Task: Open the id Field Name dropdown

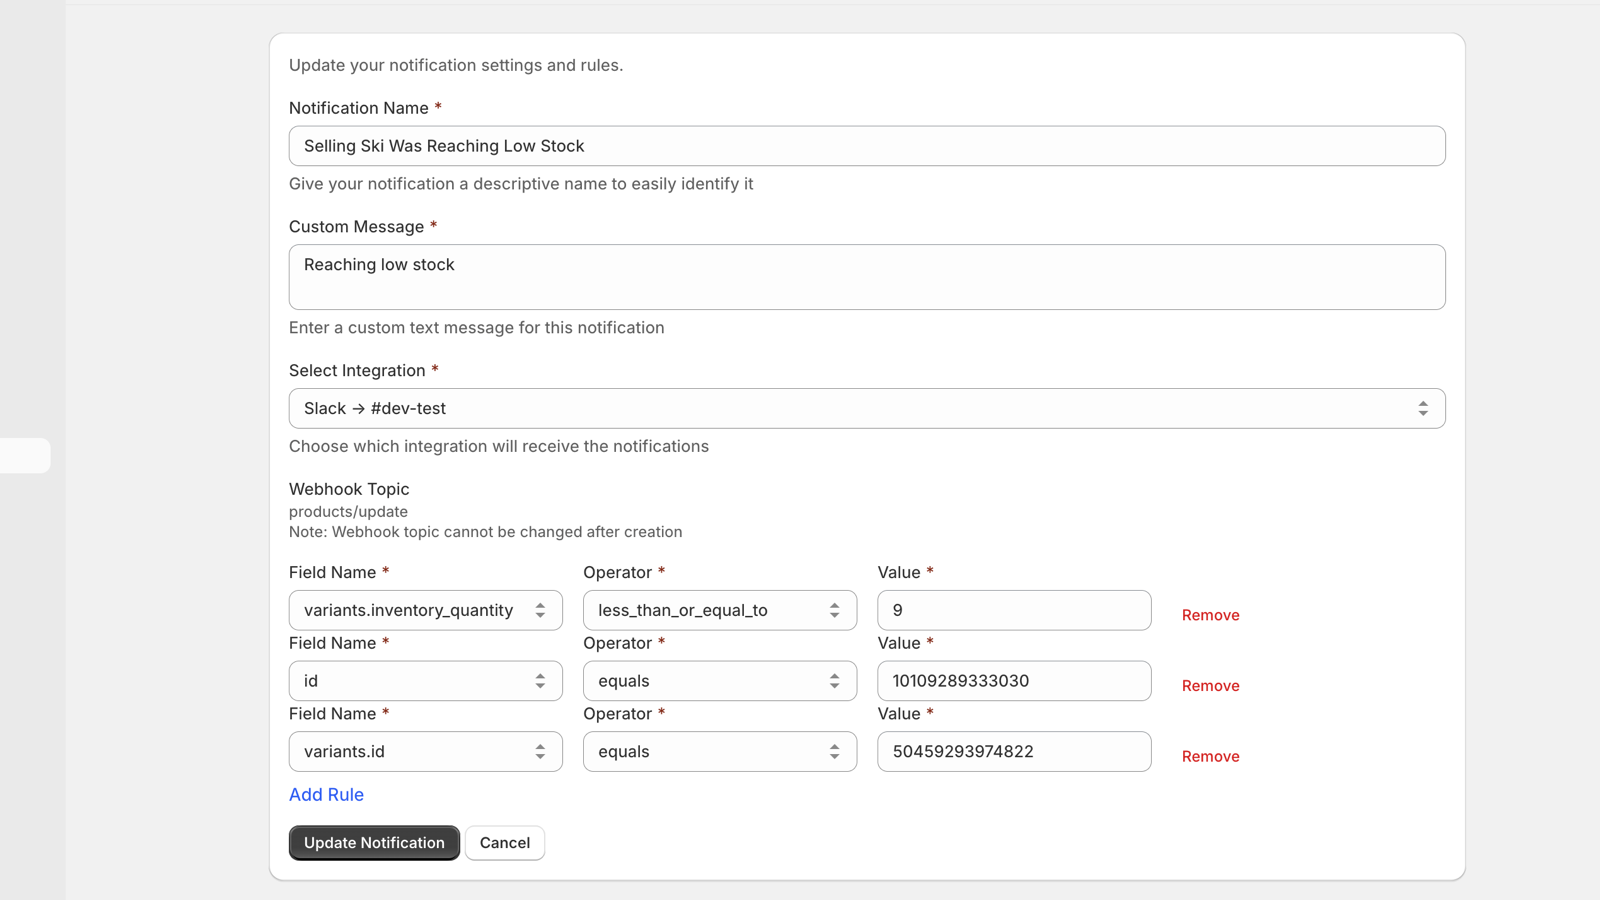Action: click(x=425, y=681)
